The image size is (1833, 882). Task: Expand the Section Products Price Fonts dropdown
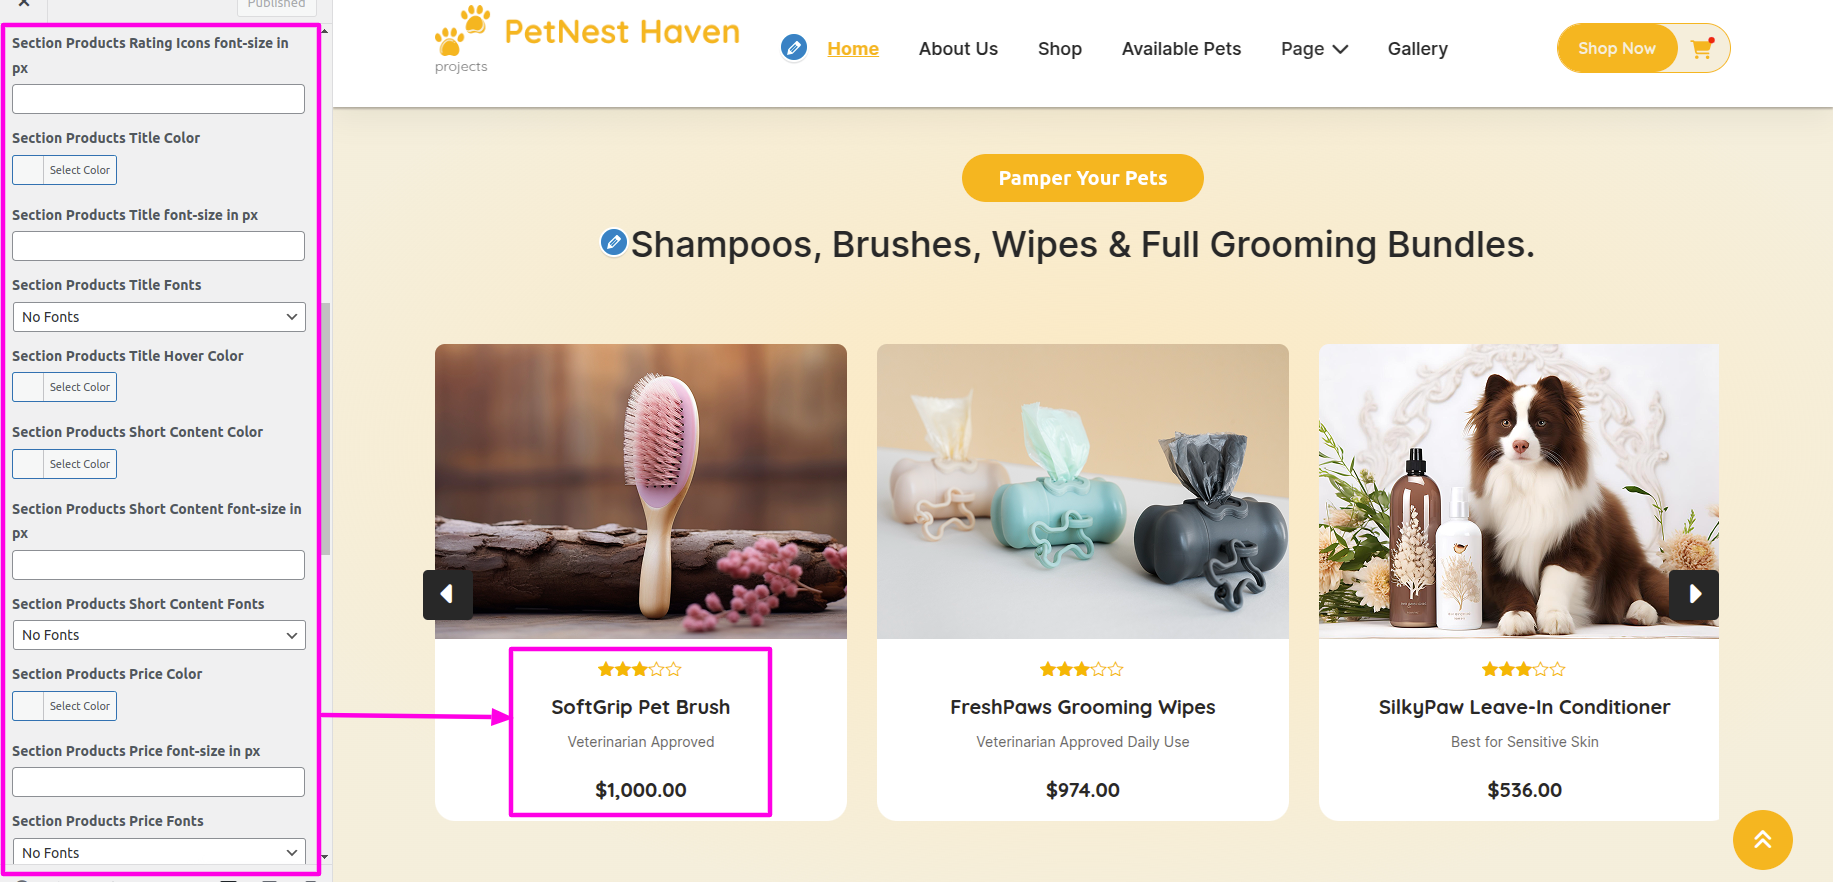[x=159, y=852]
